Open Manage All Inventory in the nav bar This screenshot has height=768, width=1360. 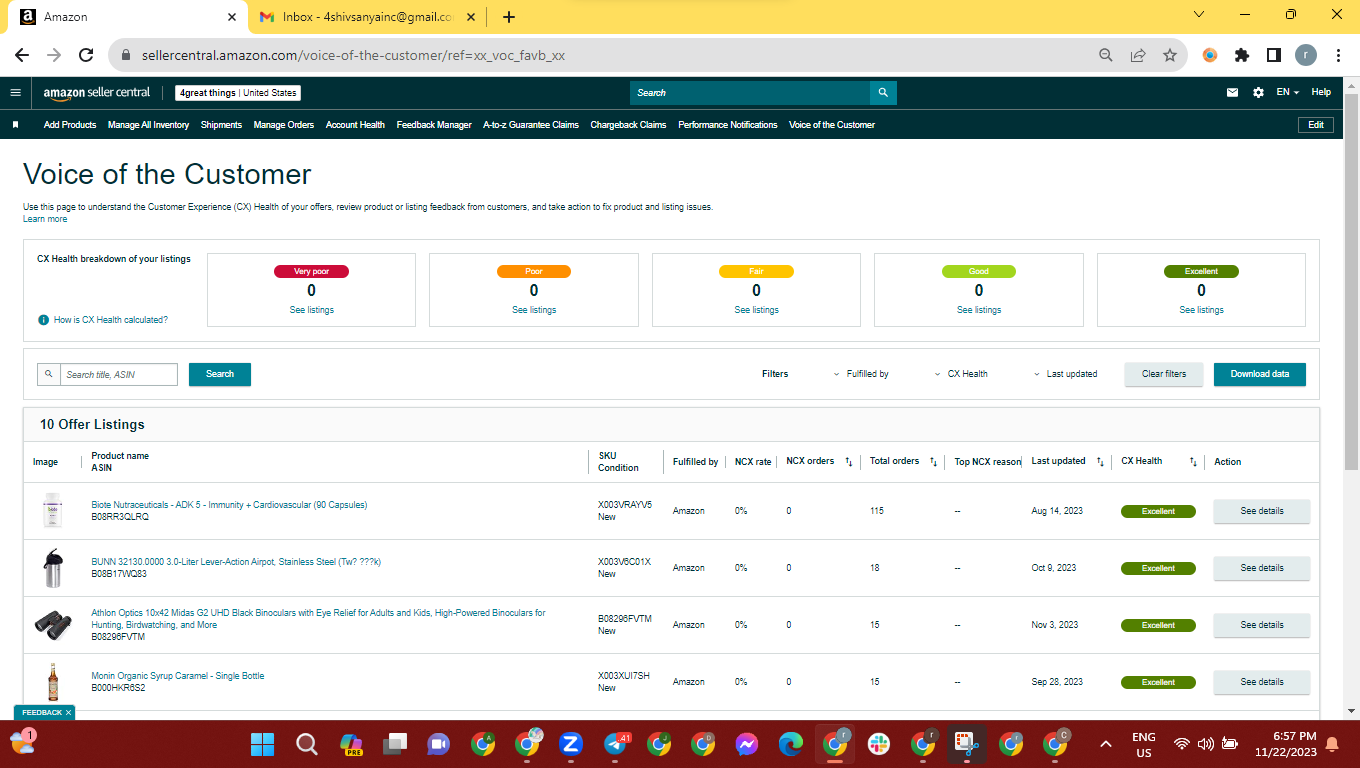148,125
